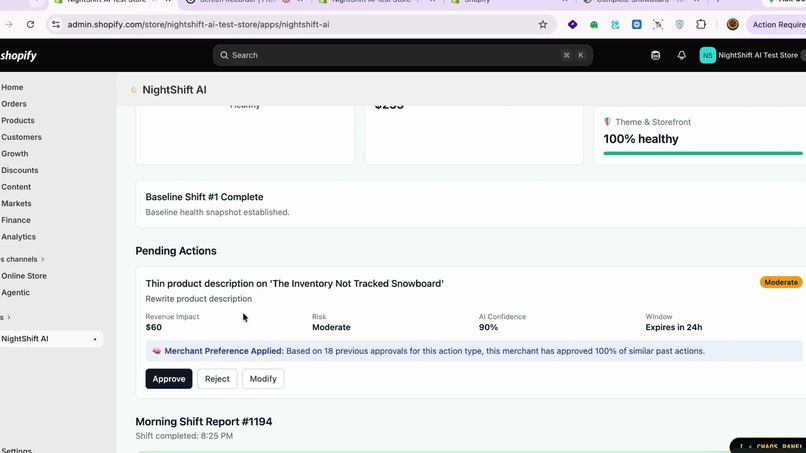Click the pin dot beside NightShift AI
This screenshot has height=453, width=806.
[x=95, y=339]
